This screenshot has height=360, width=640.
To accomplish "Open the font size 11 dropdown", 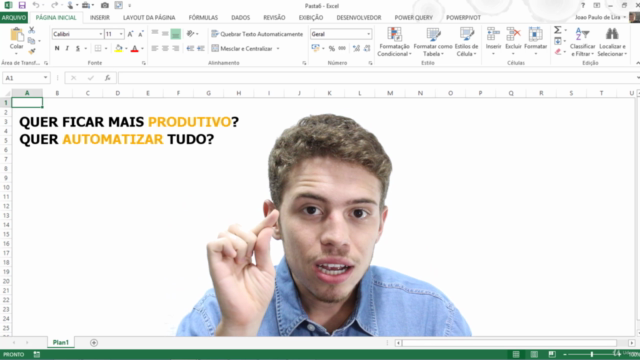I will click(121, 34).
